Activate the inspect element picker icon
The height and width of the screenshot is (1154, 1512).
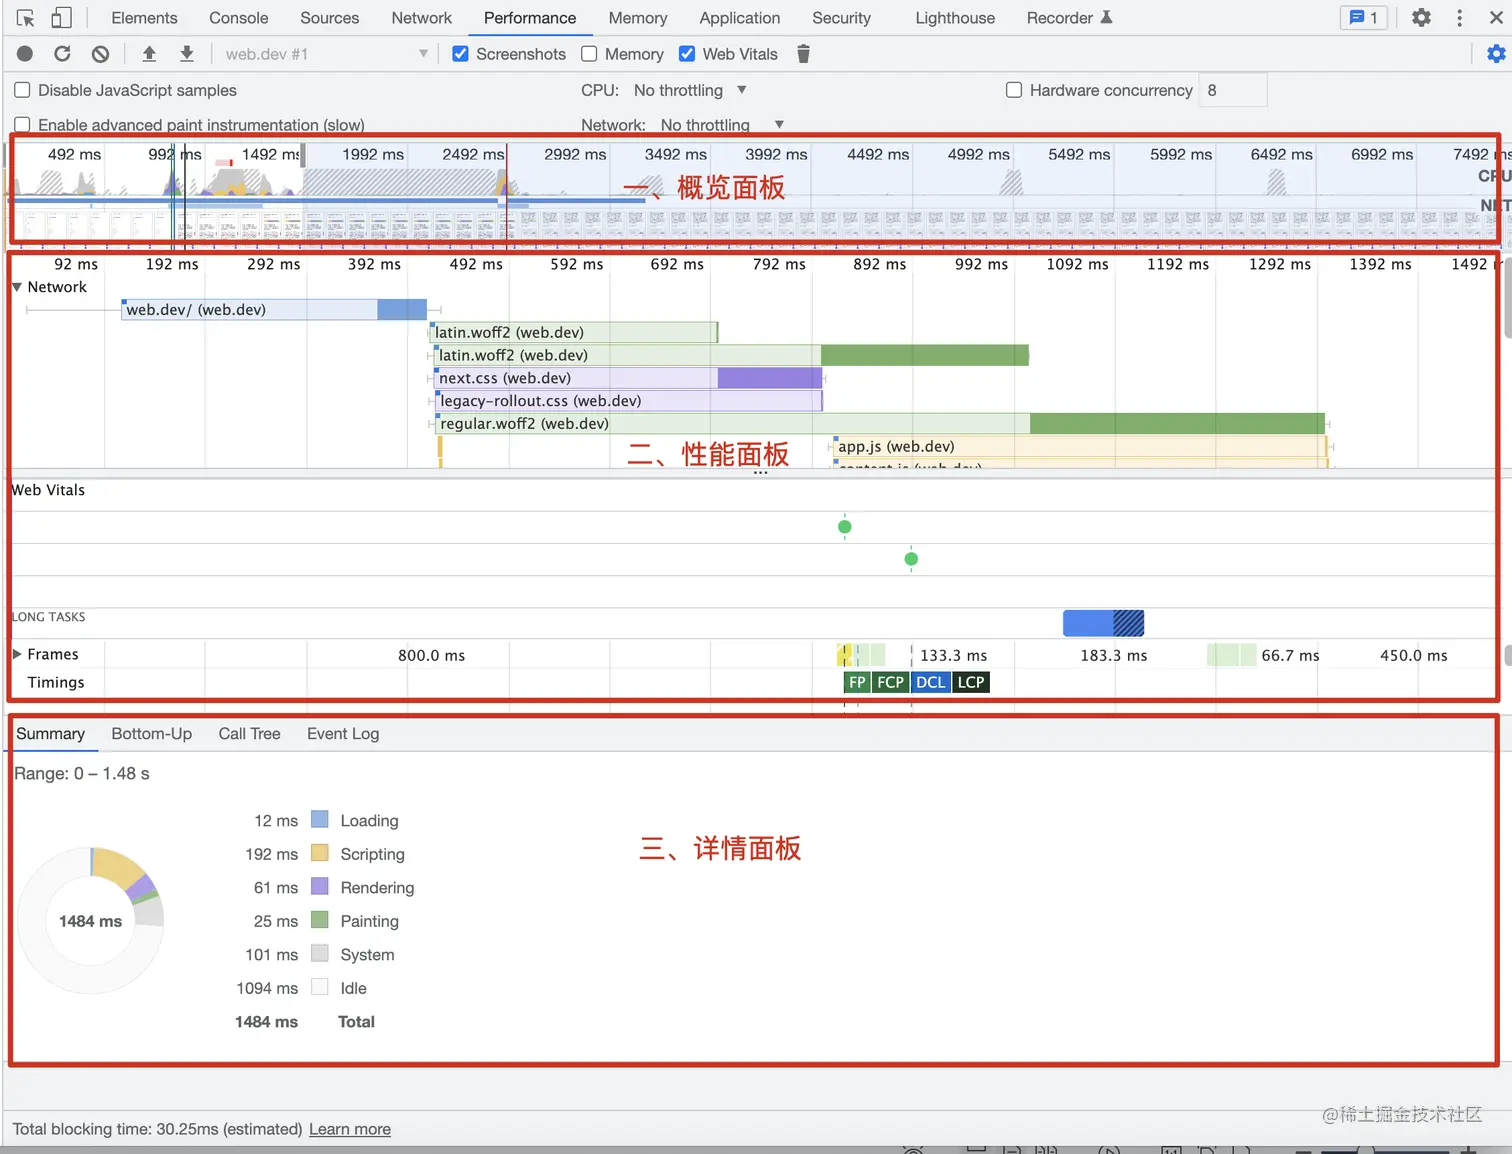26,18
